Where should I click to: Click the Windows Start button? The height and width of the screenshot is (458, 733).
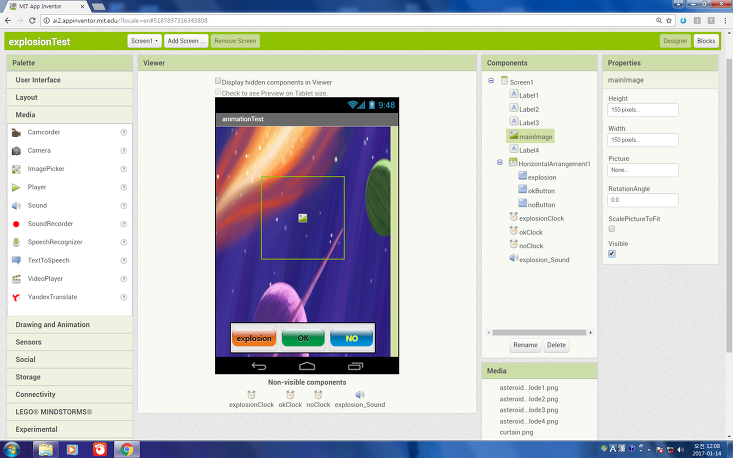click(x=11, y=450)
